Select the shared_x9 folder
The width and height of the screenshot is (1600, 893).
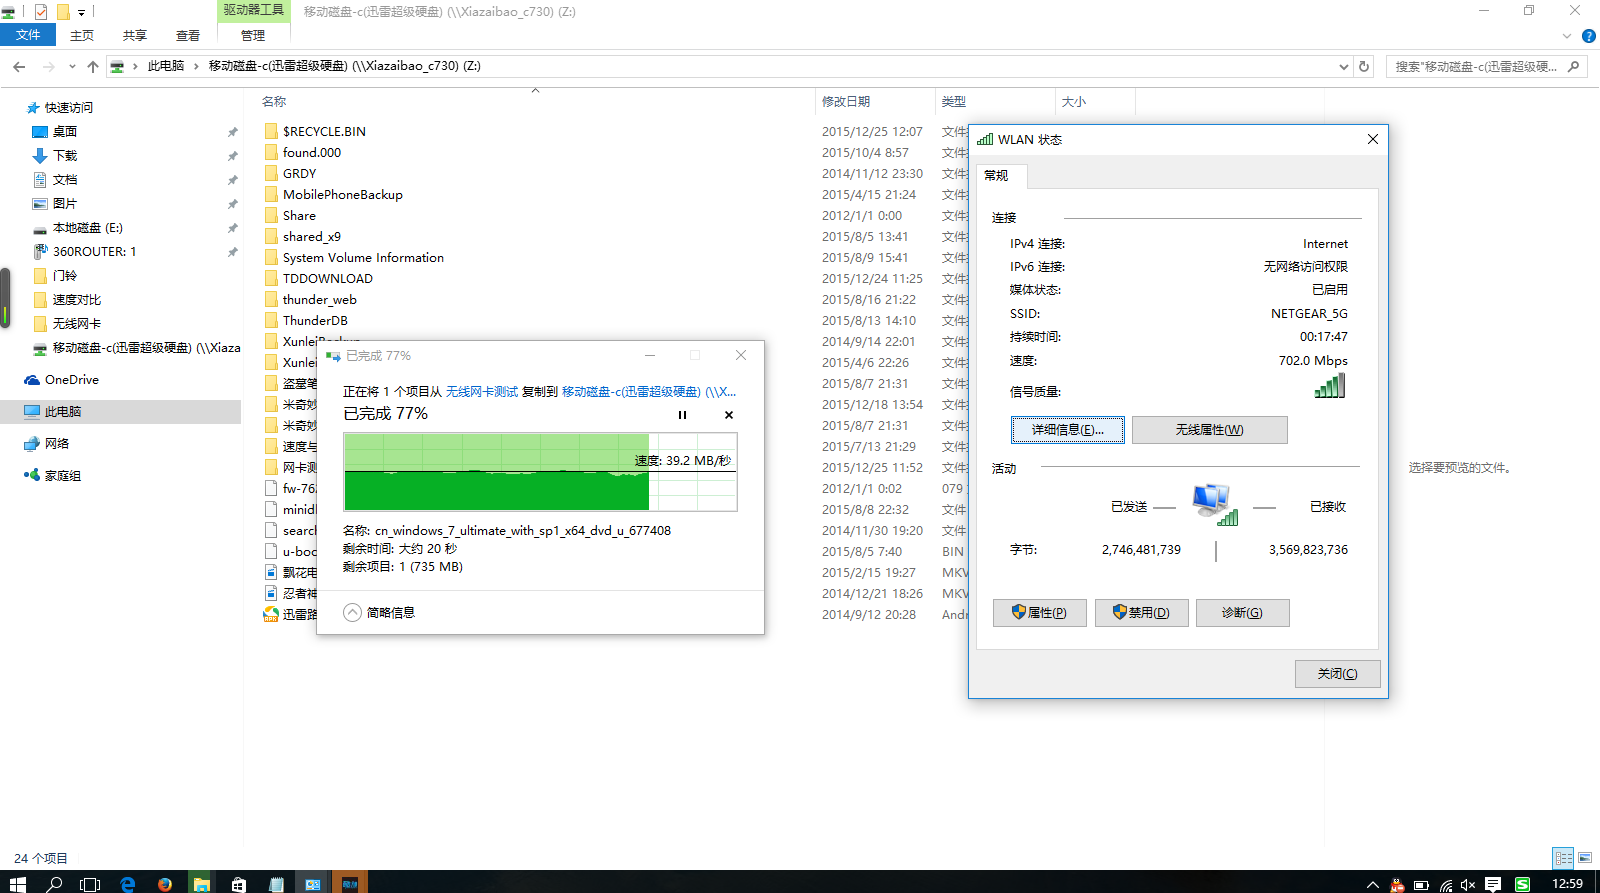(x=312, y=237)
